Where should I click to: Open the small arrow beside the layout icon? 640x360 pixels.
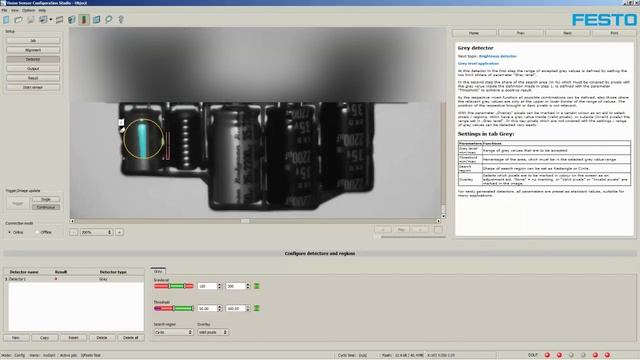coord(51,20)
